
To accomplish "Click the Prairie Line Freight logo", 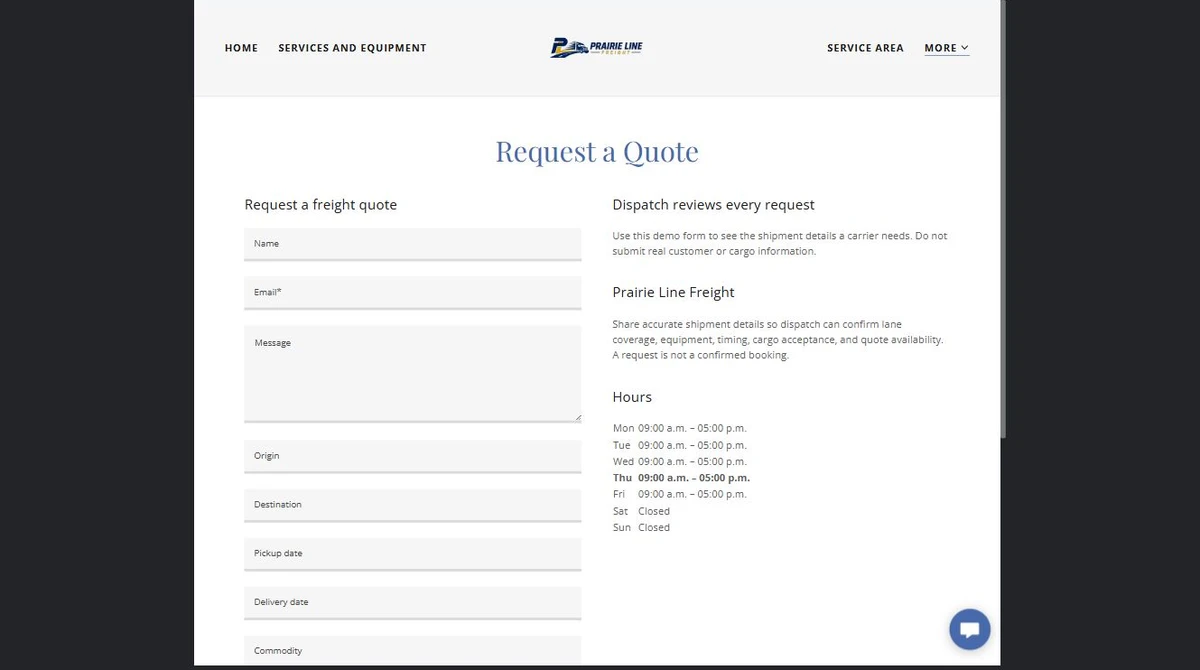I will (x=597, y=47).
